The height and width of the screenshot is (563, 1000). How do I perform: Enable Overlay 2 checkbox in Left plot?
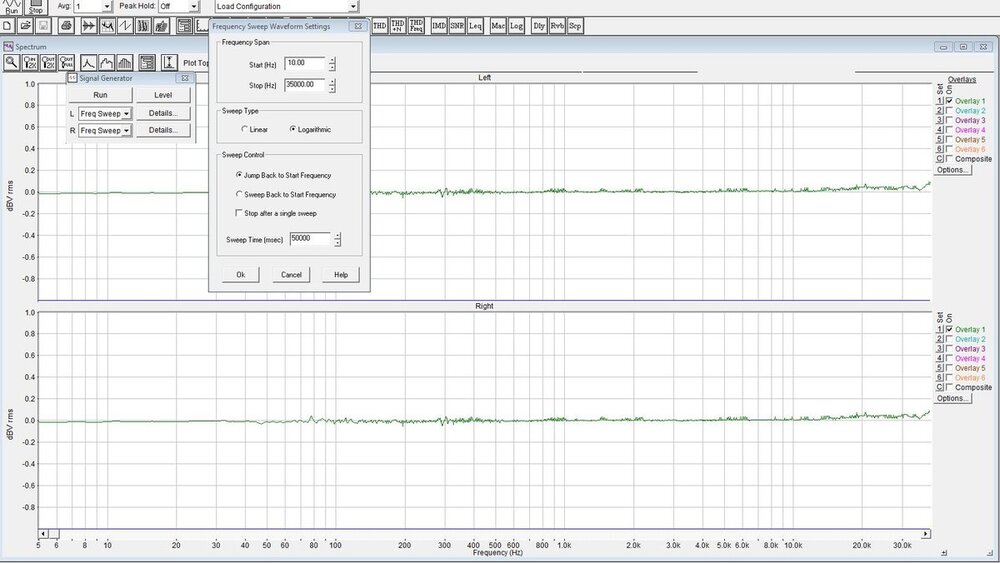tap(950, 110)
